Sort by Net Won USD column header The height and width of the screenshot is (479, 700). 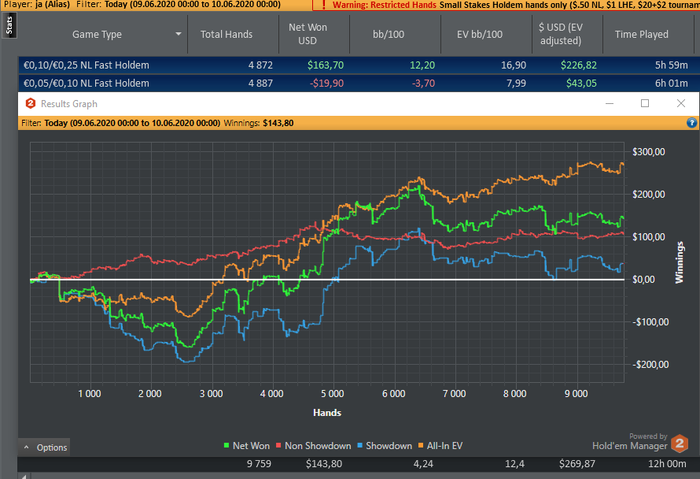[x=308, y=34]
